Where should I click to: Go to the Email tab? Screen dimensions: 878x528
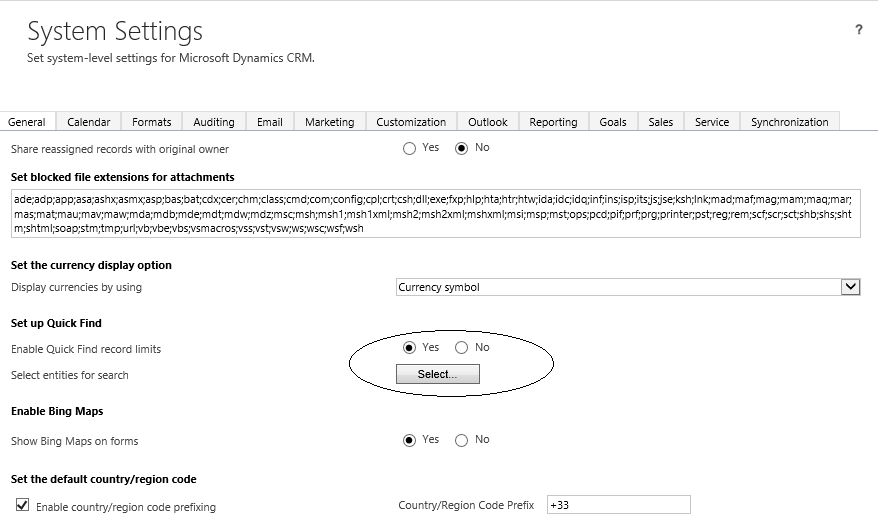coord(270,122)
